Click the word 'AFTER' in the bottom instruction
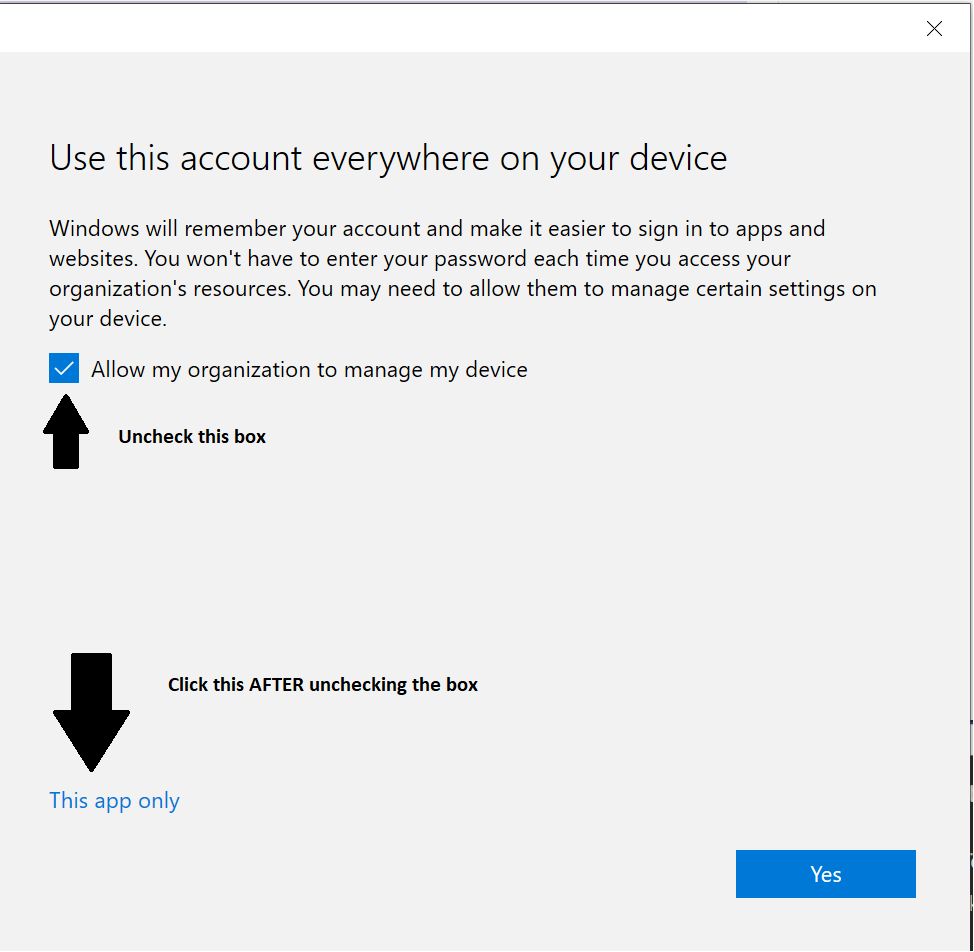 276,685
